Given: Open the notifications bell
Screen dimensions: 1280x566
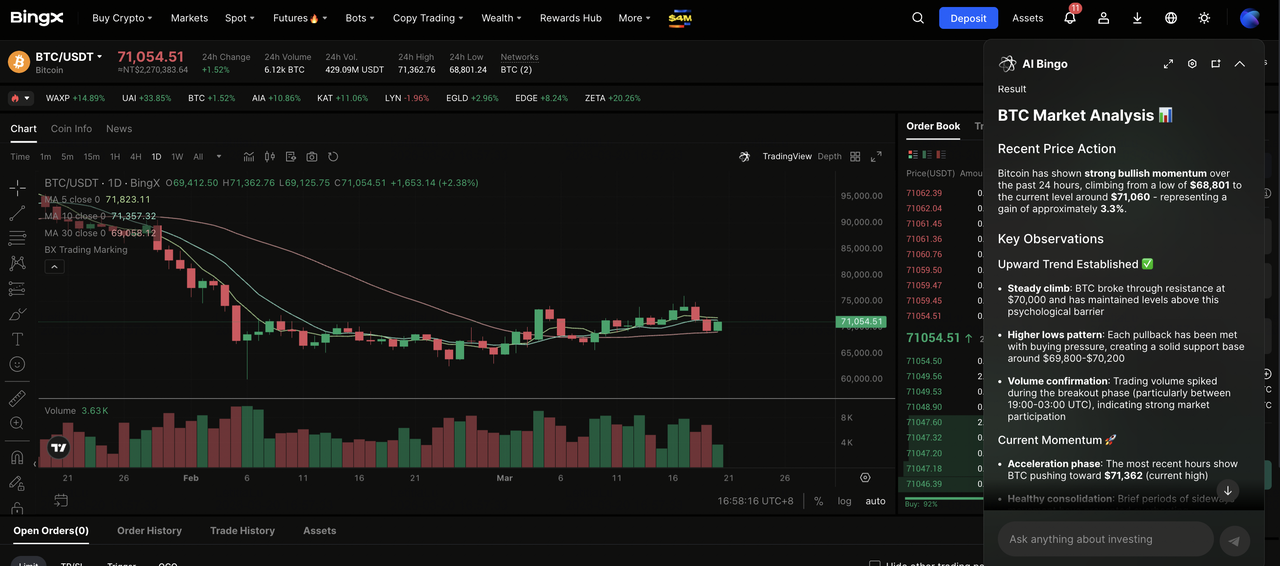Looking at the screenshot, I should [1069, 18].
